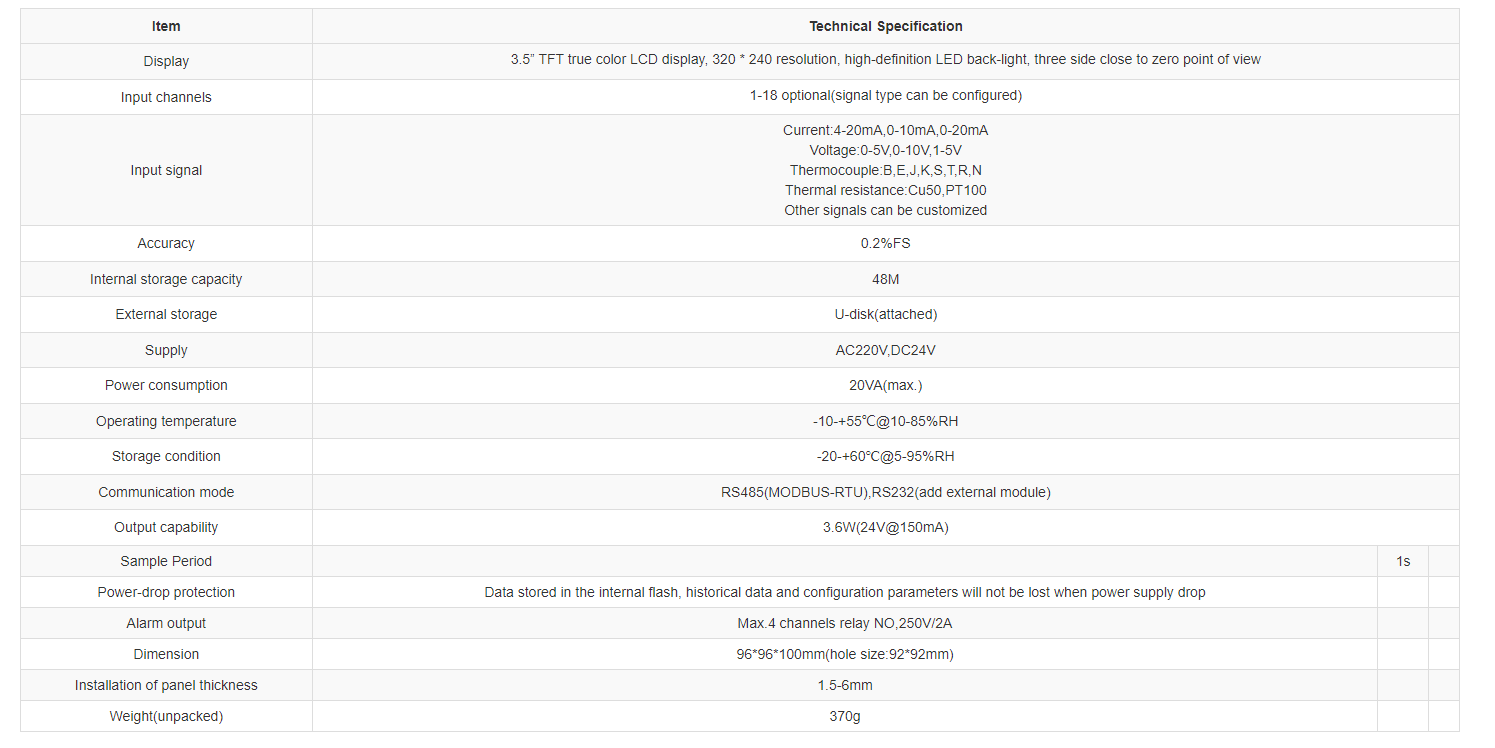Select the "Power consumption" row label
The width and height of the screenshot is (1495, 748).
point(166,385)
